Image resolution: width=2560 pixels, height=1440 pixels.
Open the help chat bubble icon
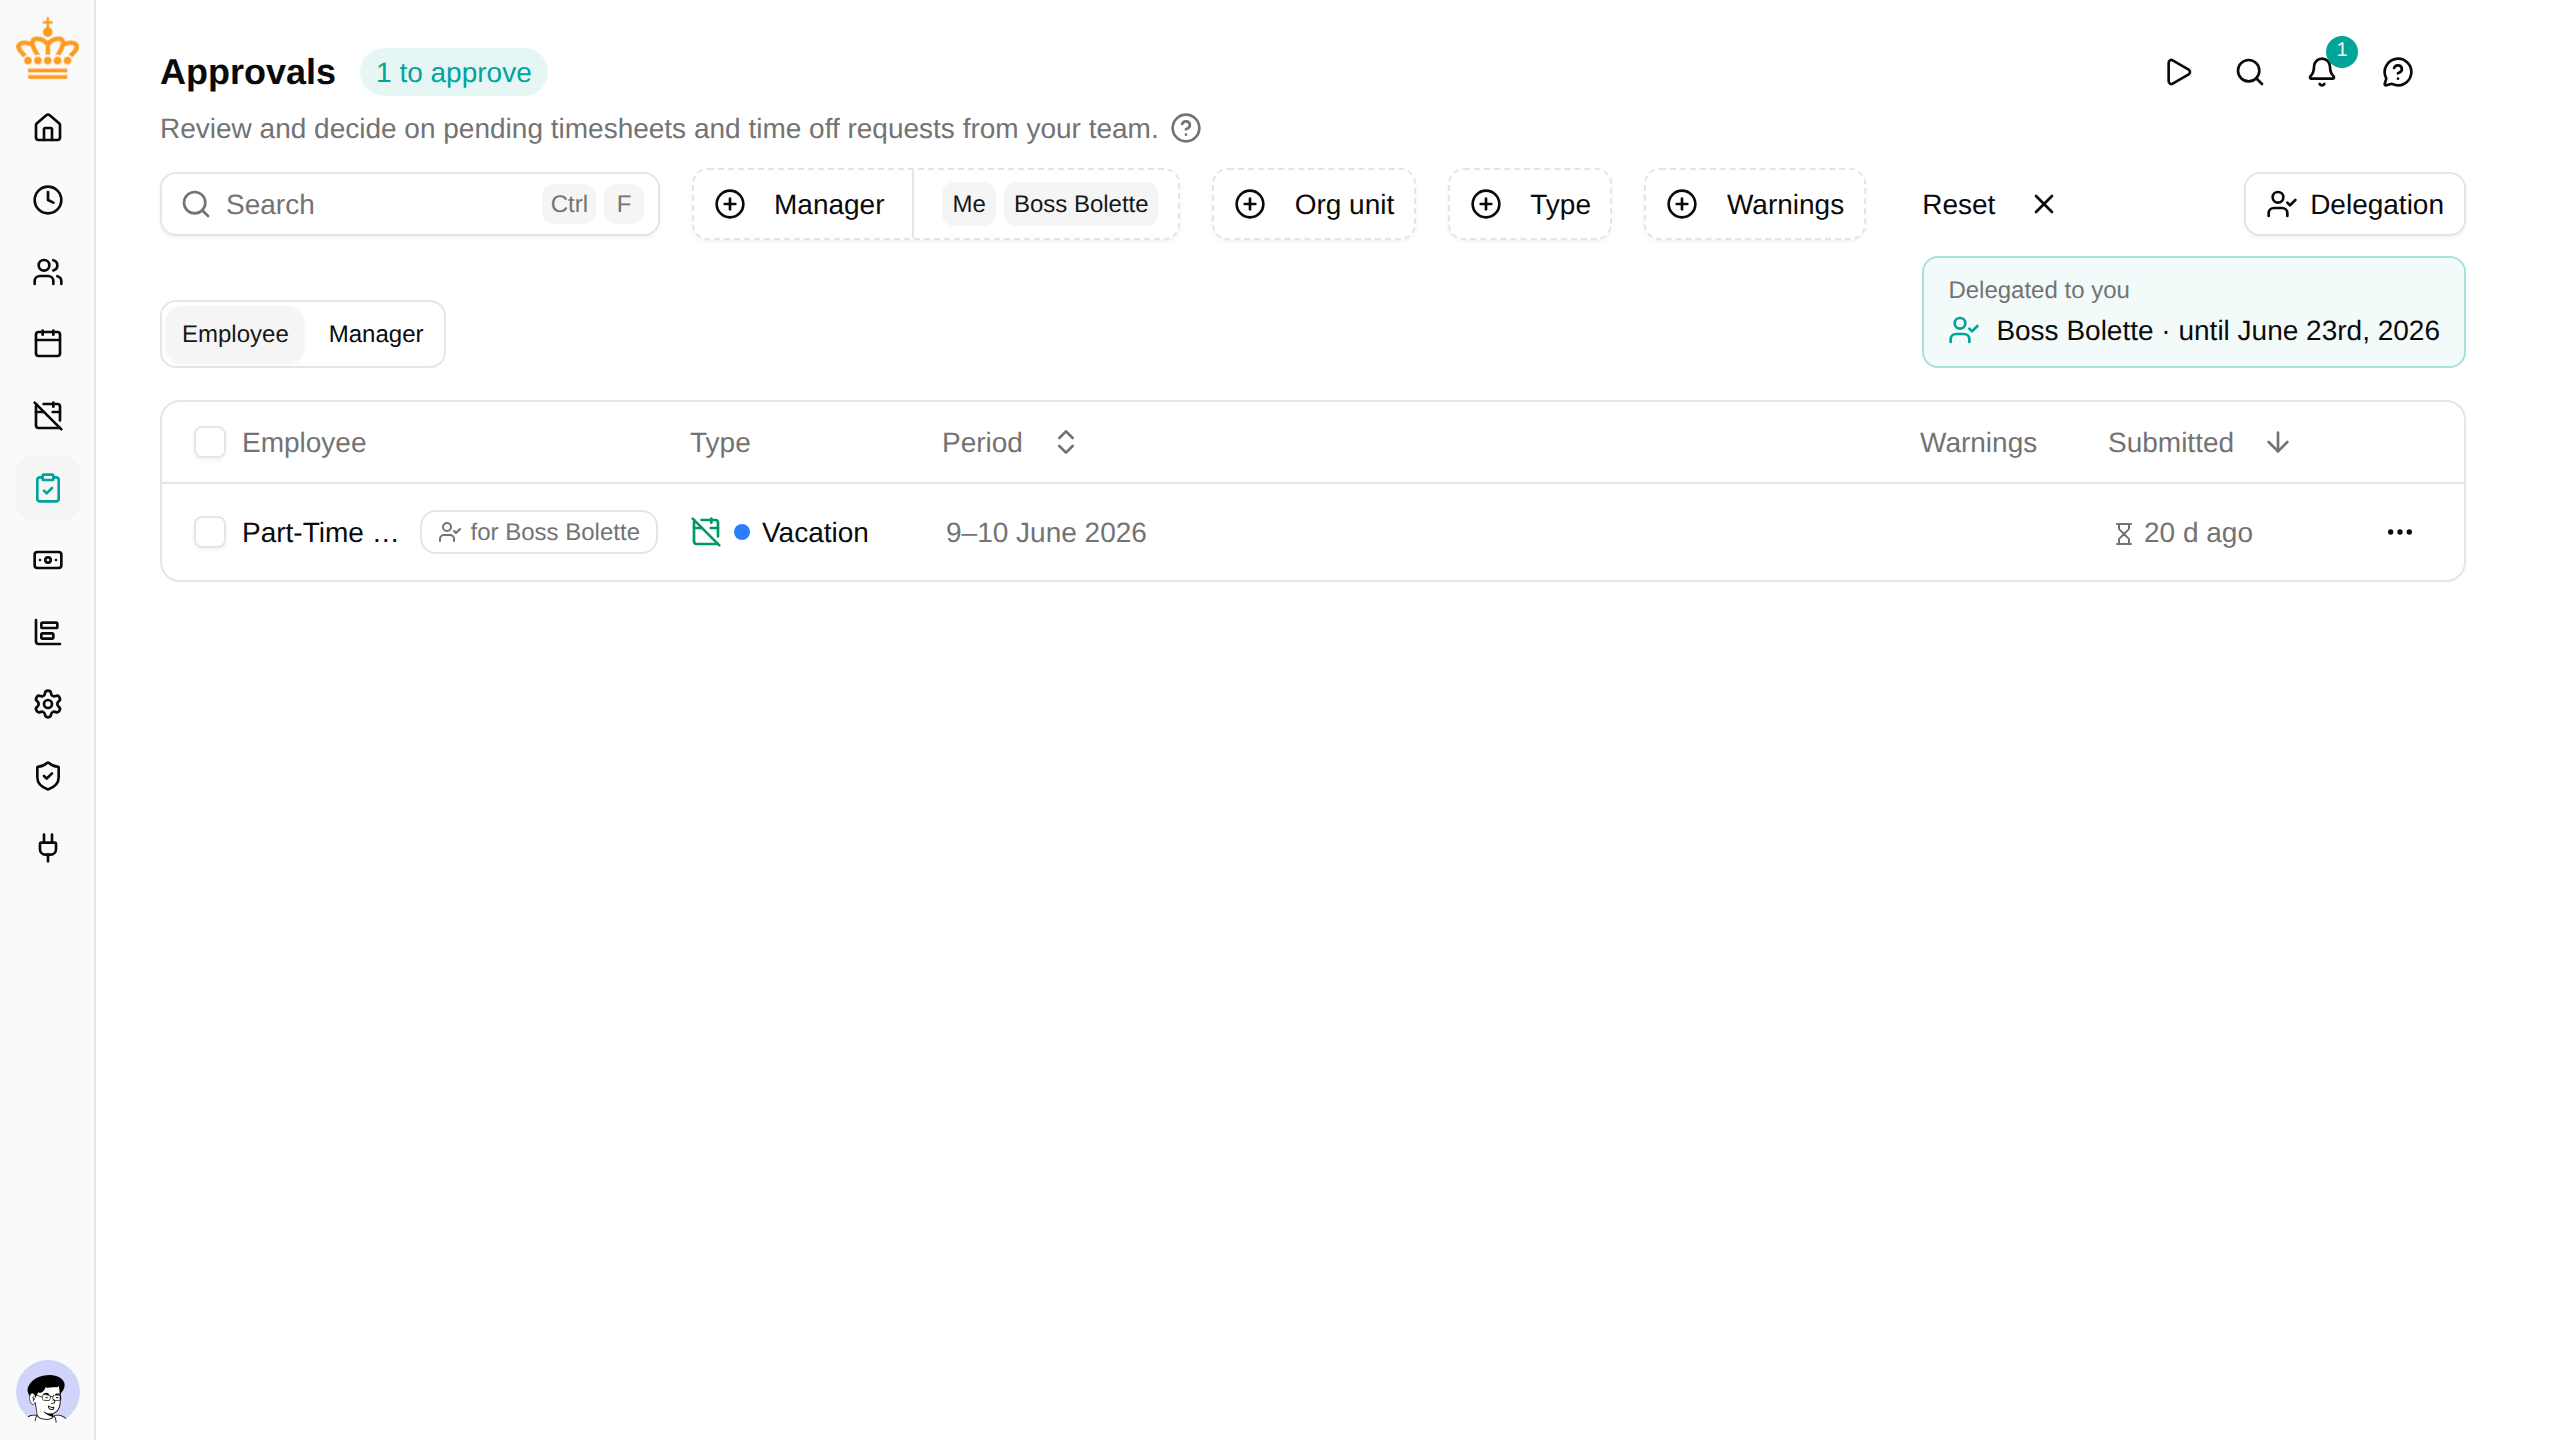tap(2398, 72)
